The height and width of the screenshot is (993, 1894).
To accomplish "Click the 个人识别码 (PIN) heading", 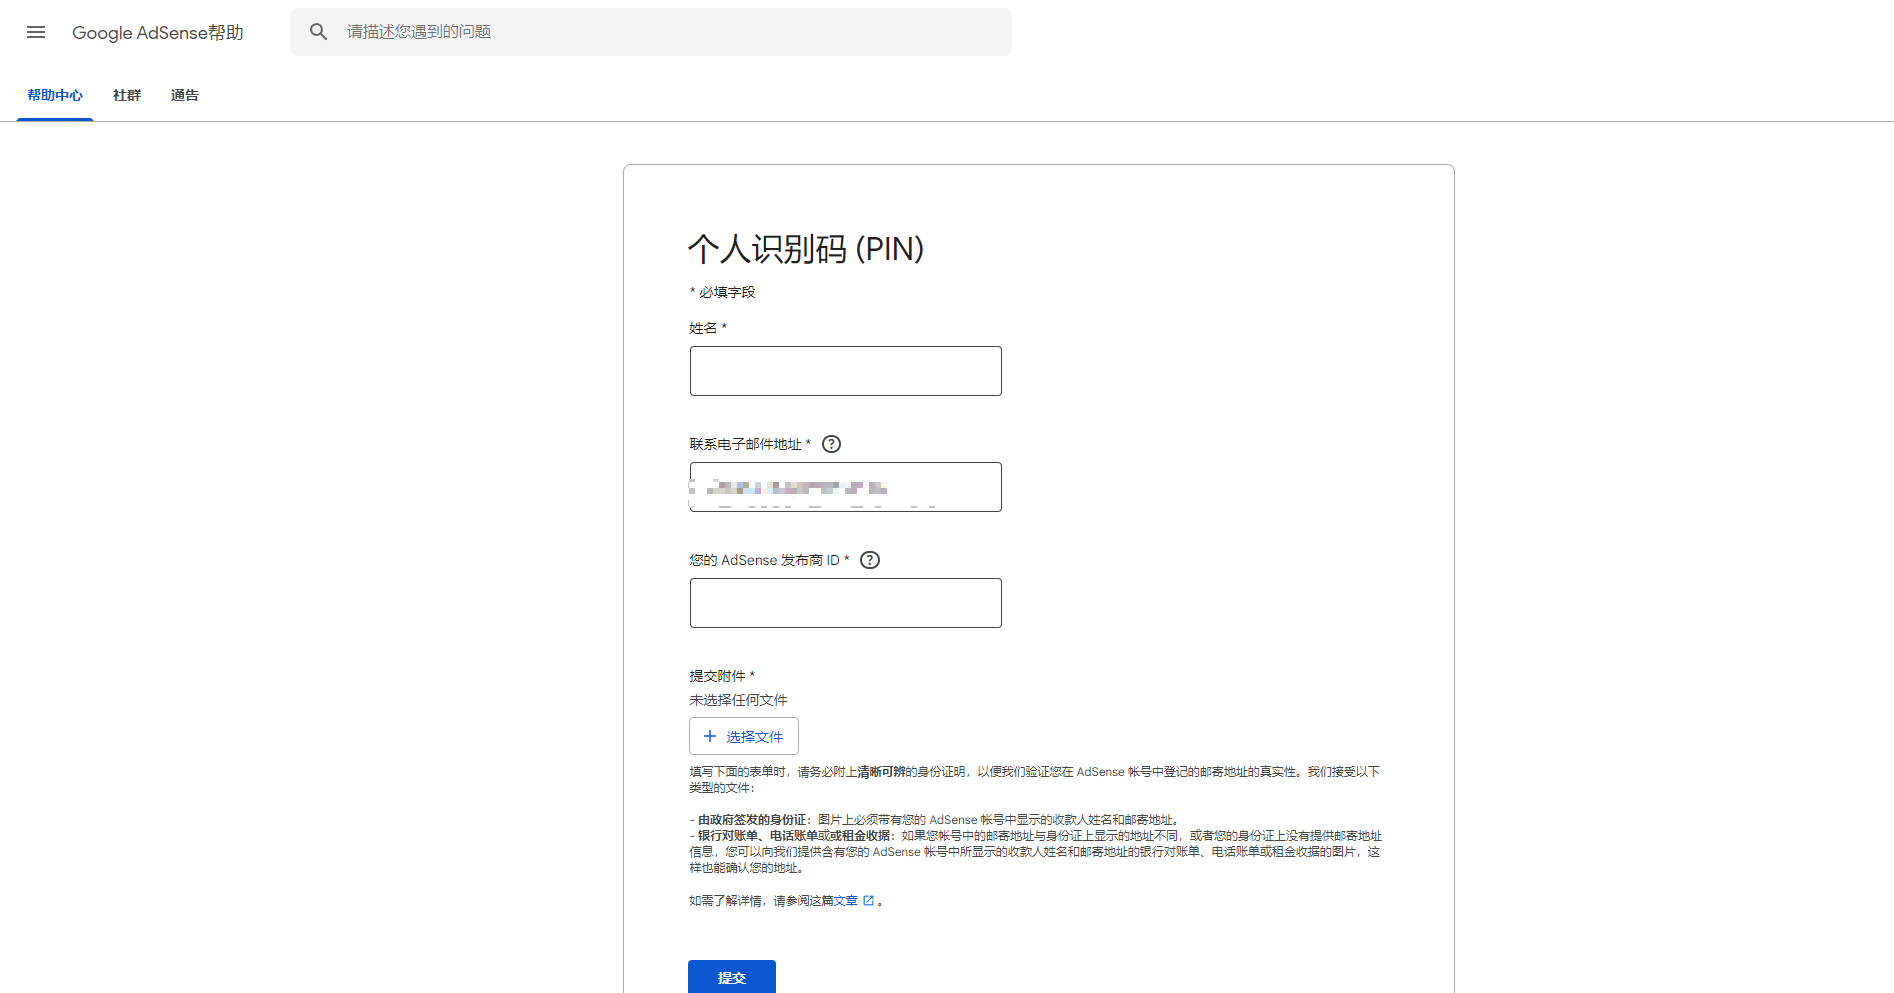I will click(806, 249).
